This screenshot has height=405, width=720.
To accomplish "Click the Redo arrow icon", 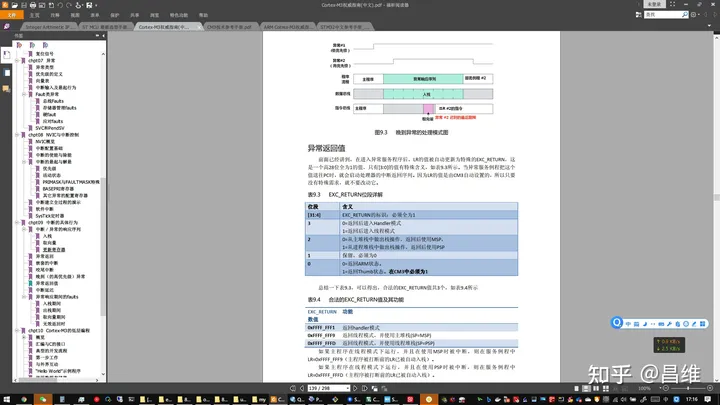I will [x=69, y=5].
